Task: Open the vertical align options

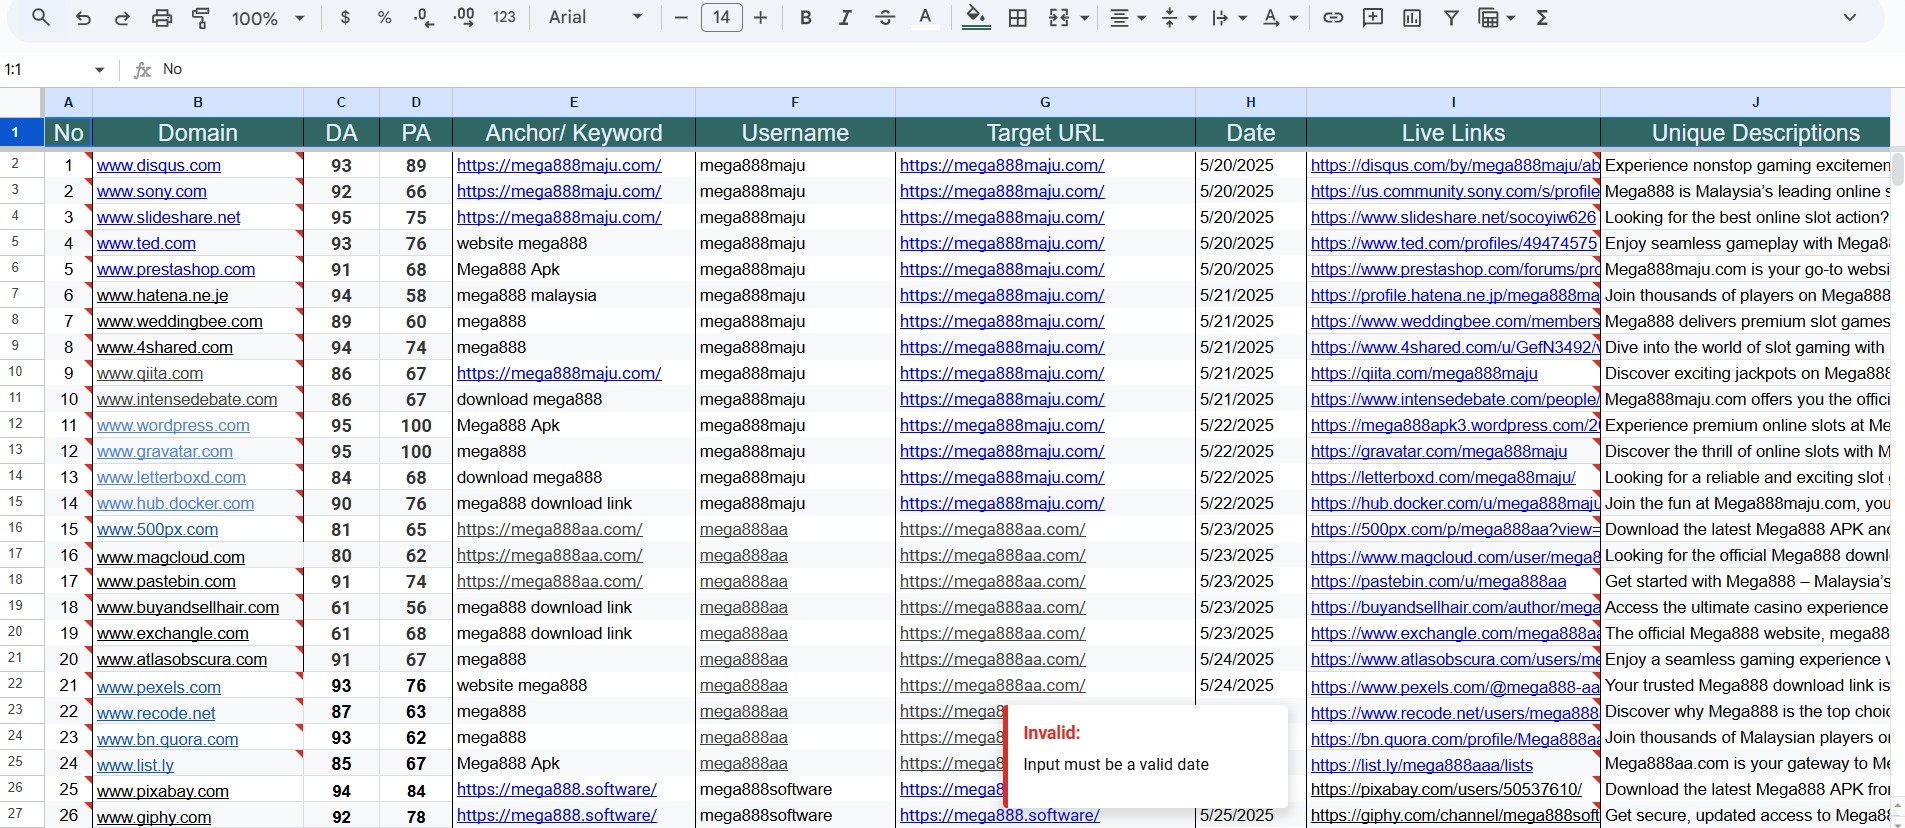Action: [1178, 18]
